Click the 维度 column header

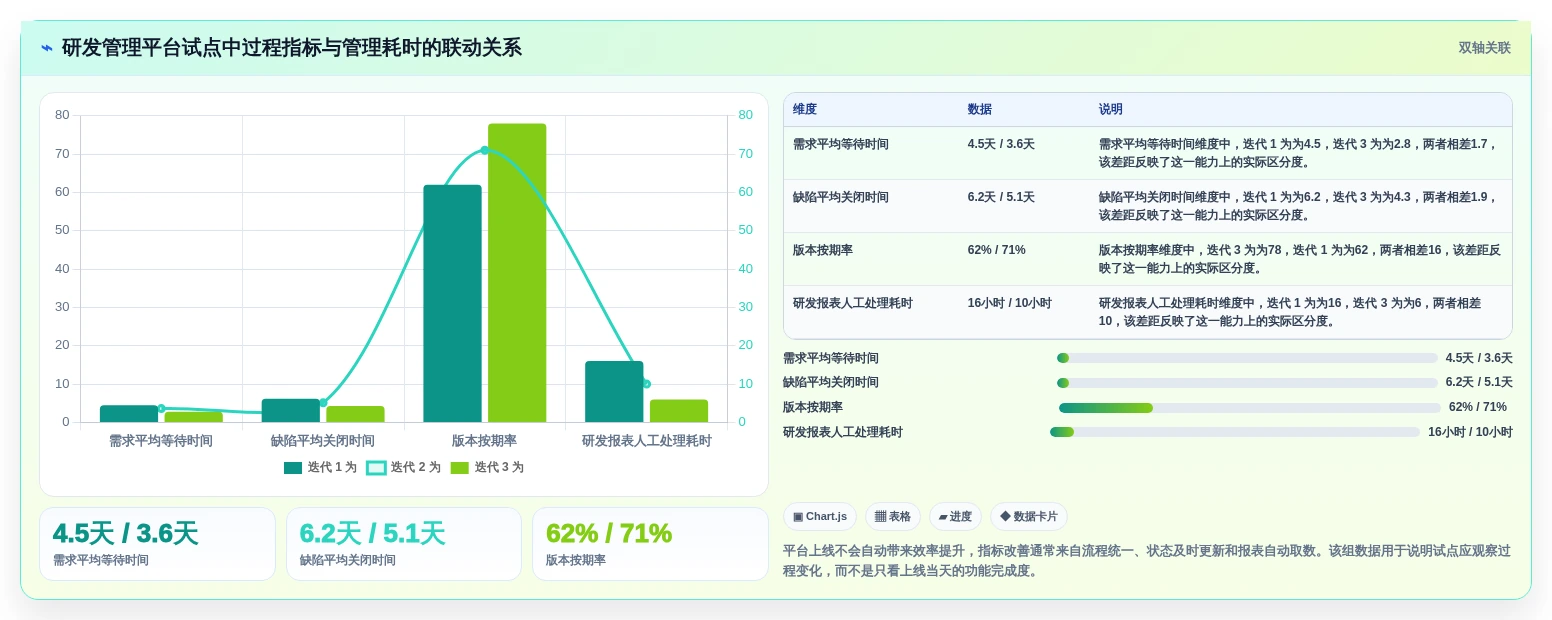coord(805,110)
